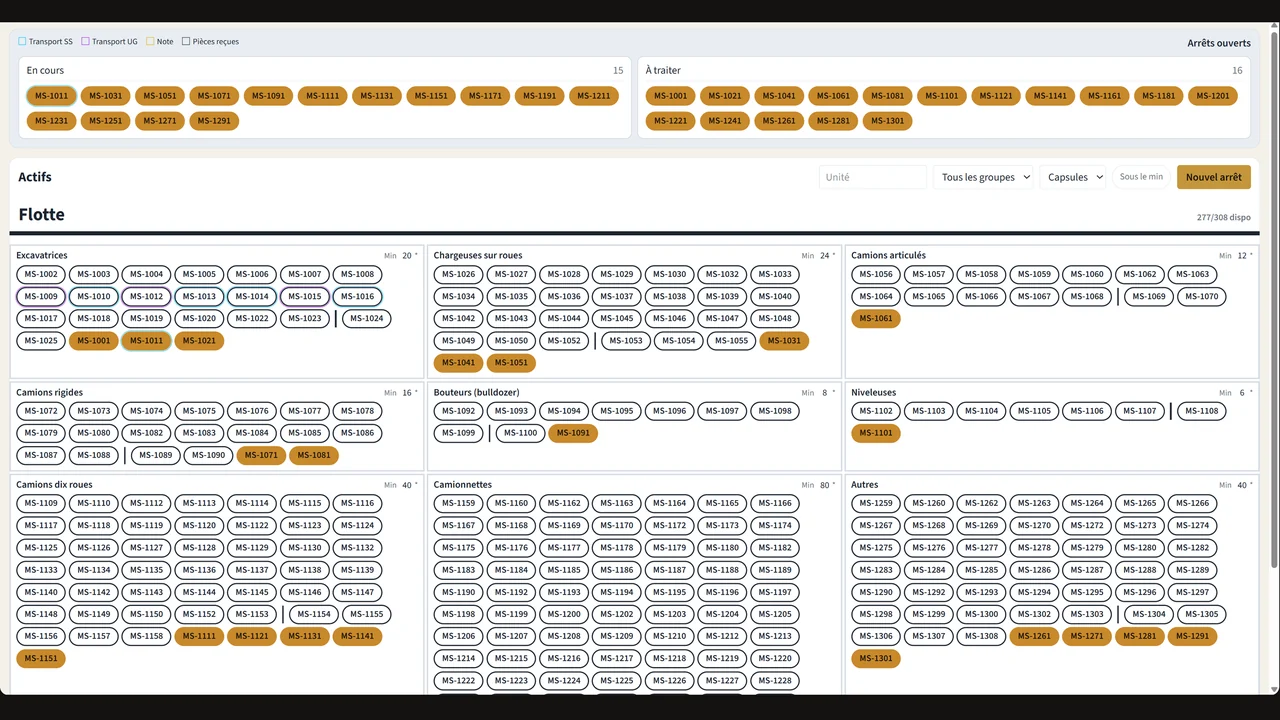
Task: Open unit MS-1159 in Camionnettes
Action: coord(459,503)
